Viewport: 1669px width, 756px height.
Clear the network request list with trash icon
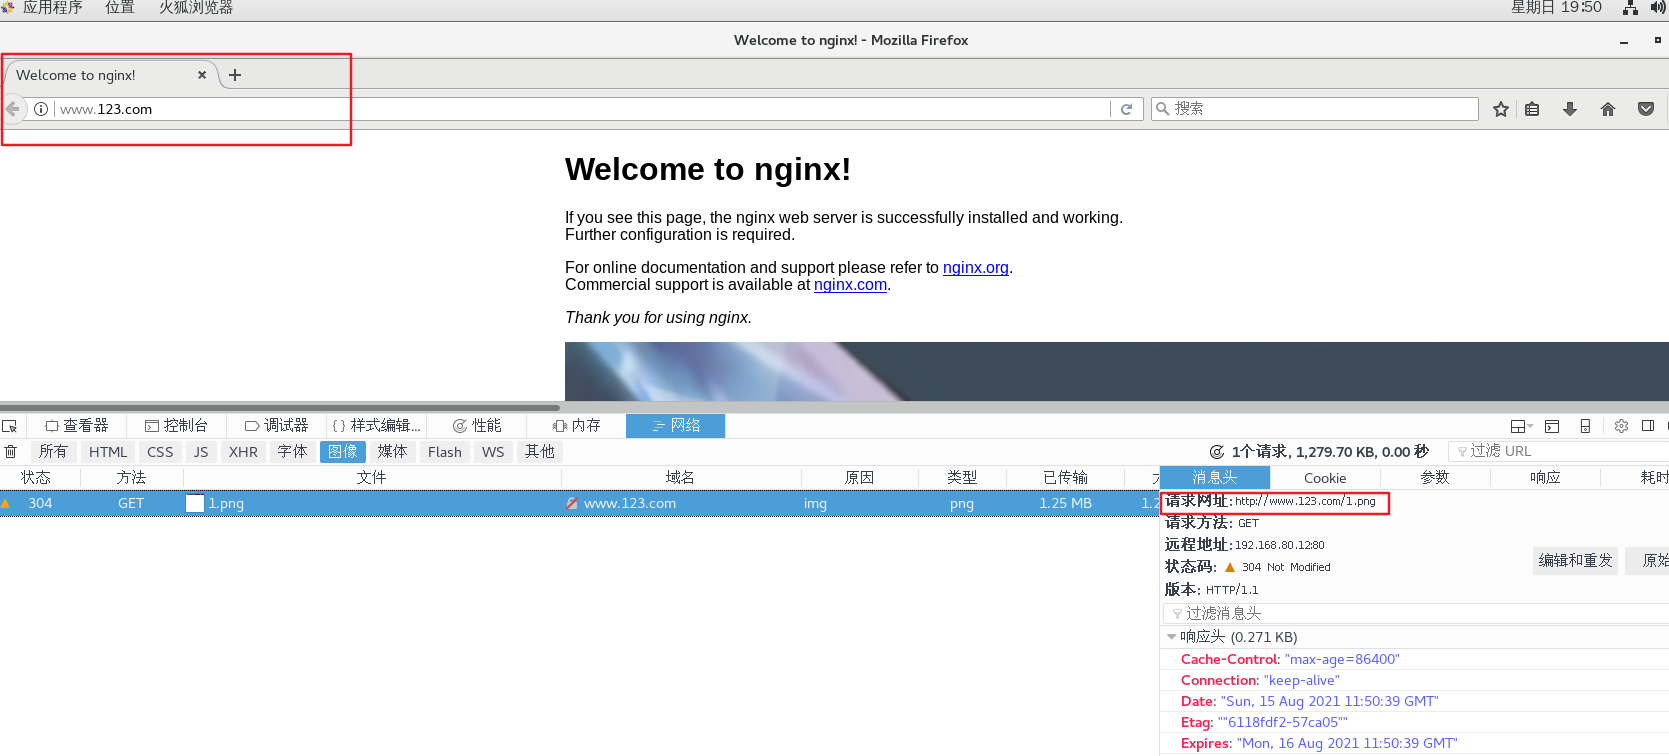[11, 452]
